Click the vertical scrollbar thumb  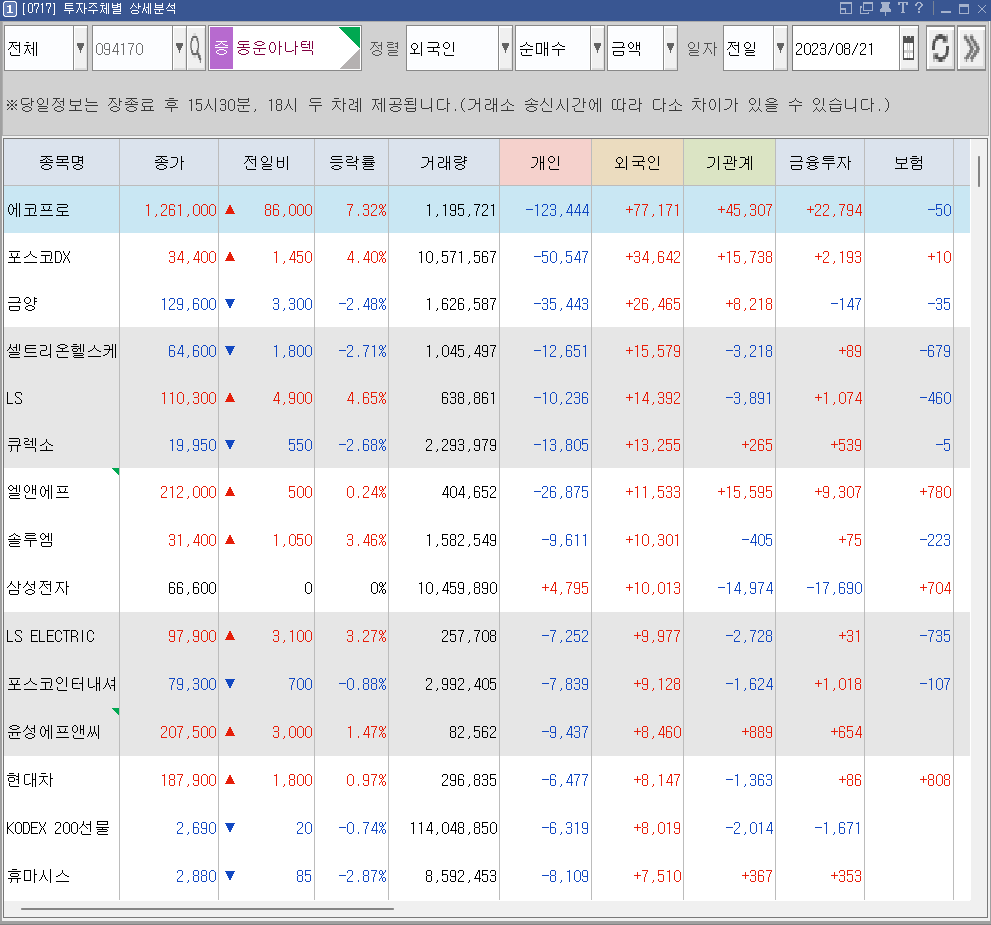pyautogui.click(x=979, y=171)
